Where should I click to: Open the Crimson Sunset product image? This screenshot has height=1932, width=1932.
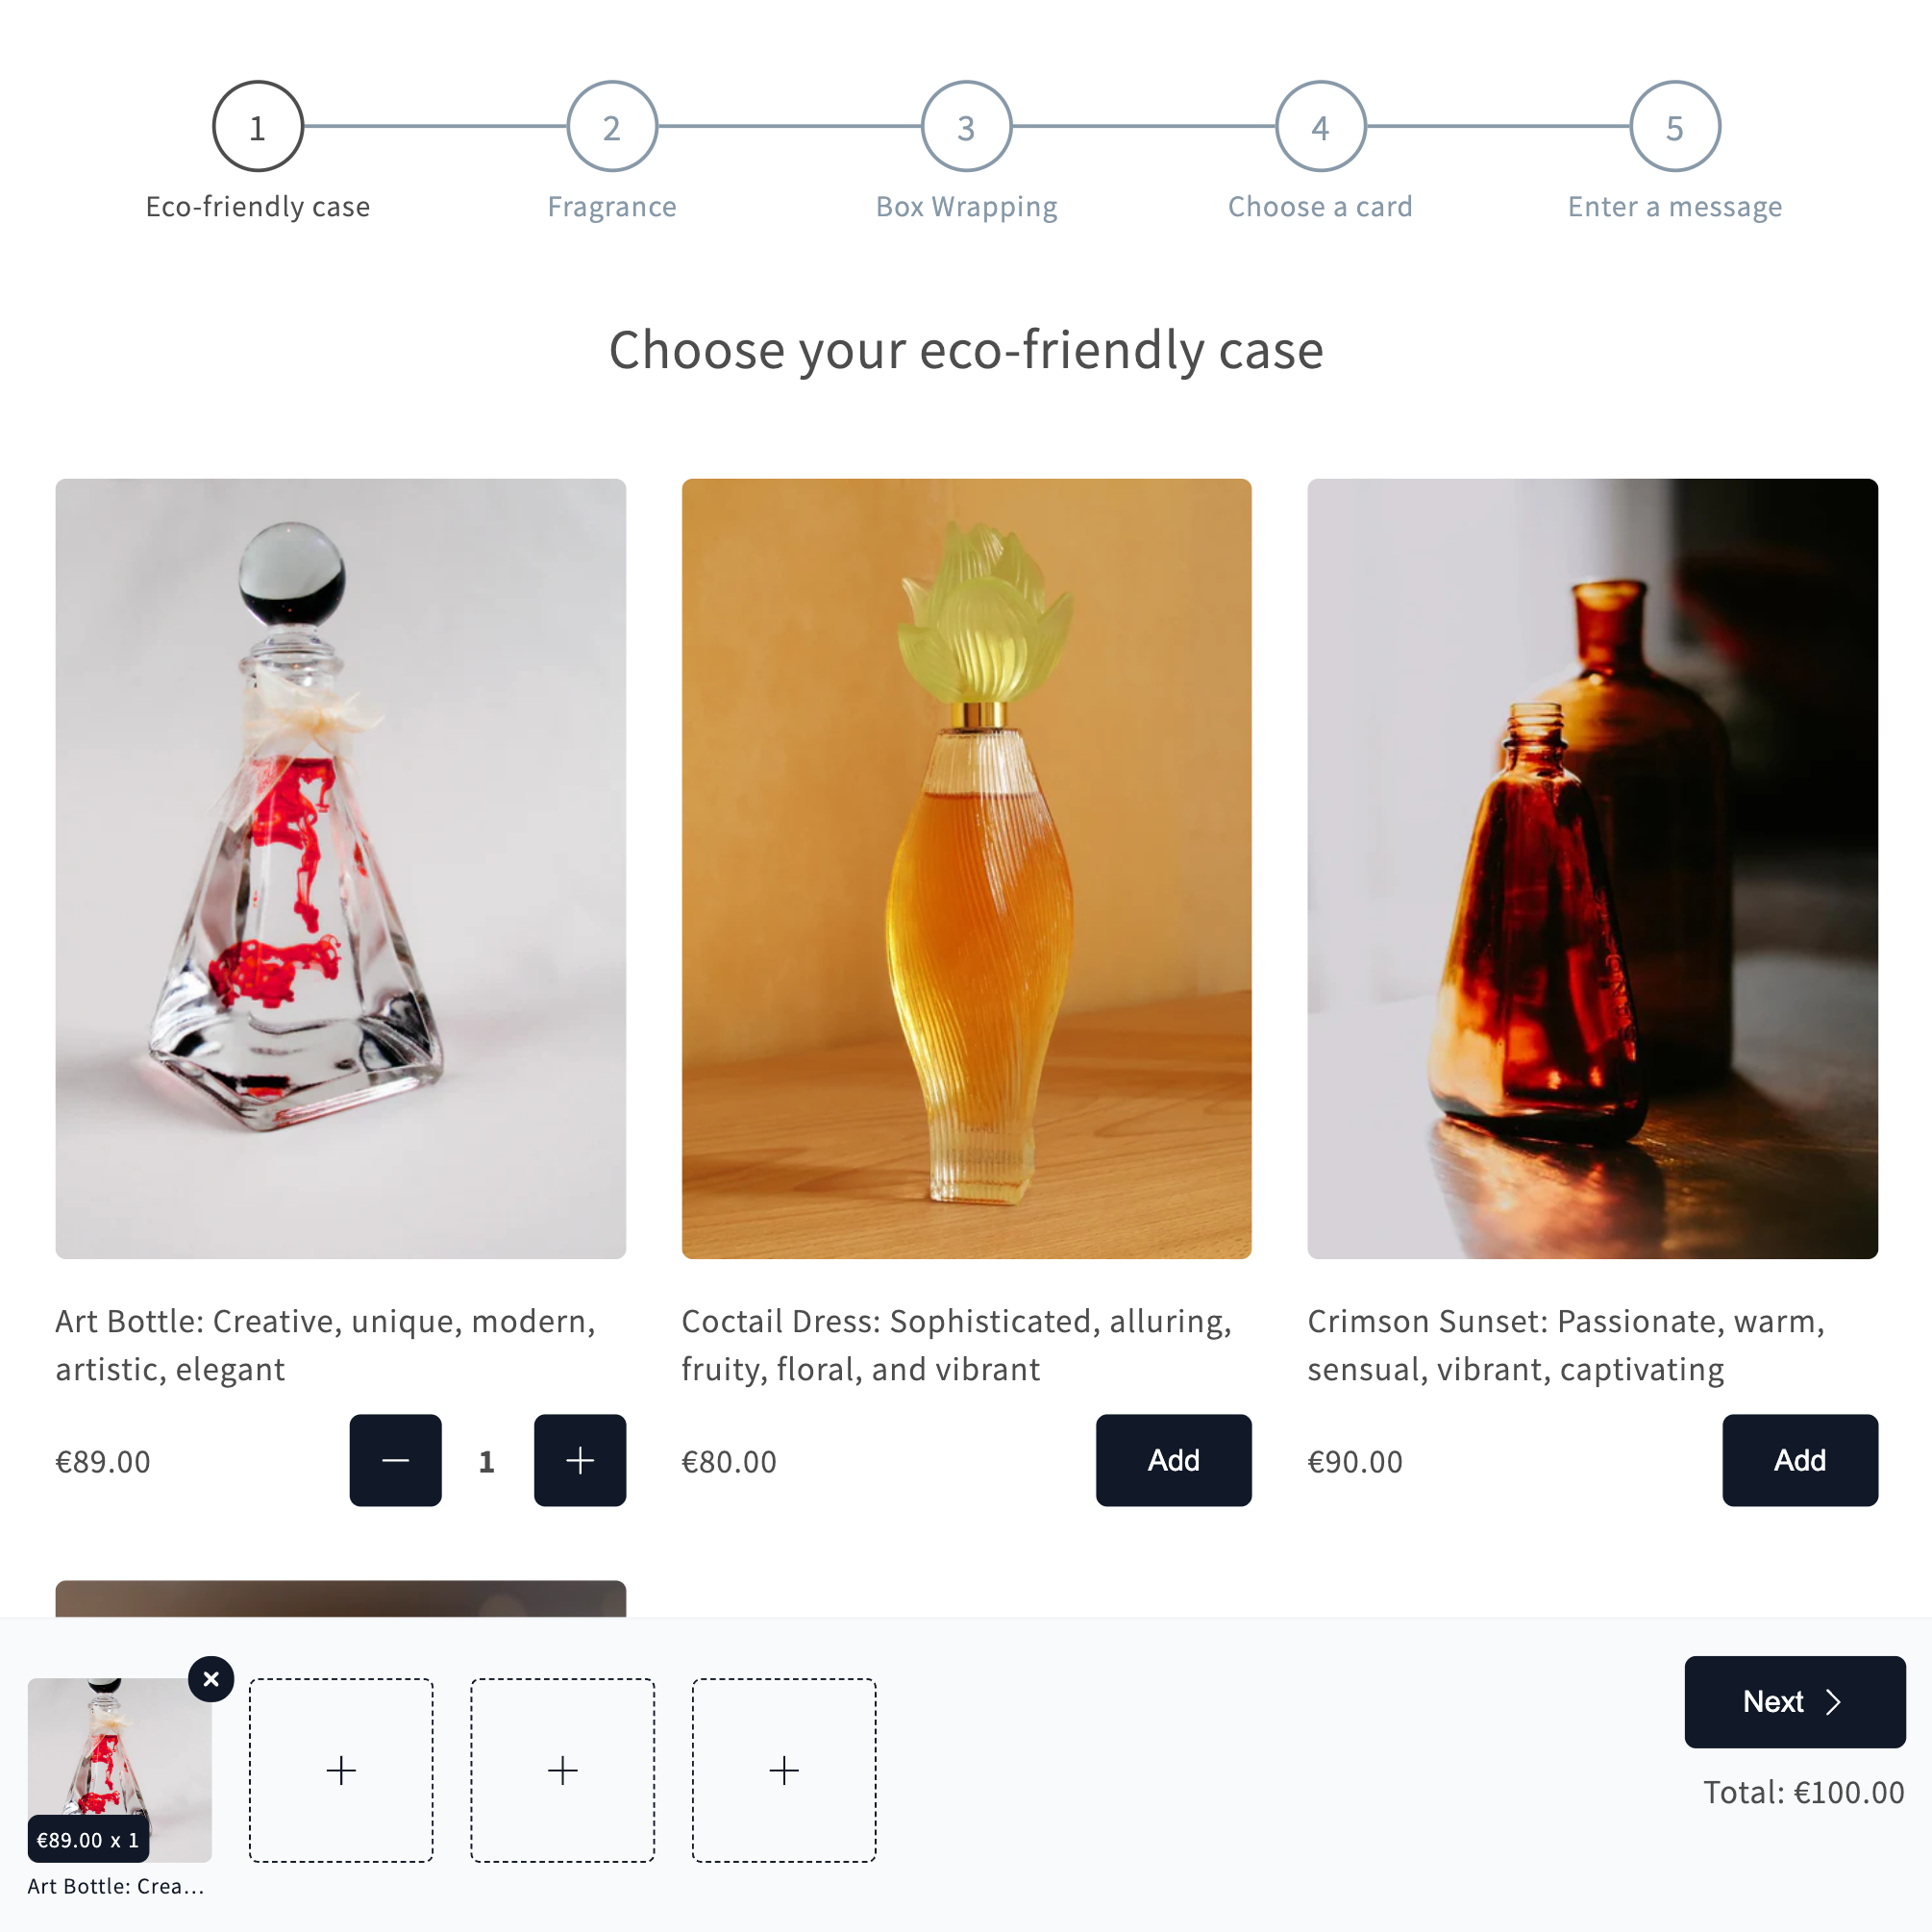[1592, 868]
